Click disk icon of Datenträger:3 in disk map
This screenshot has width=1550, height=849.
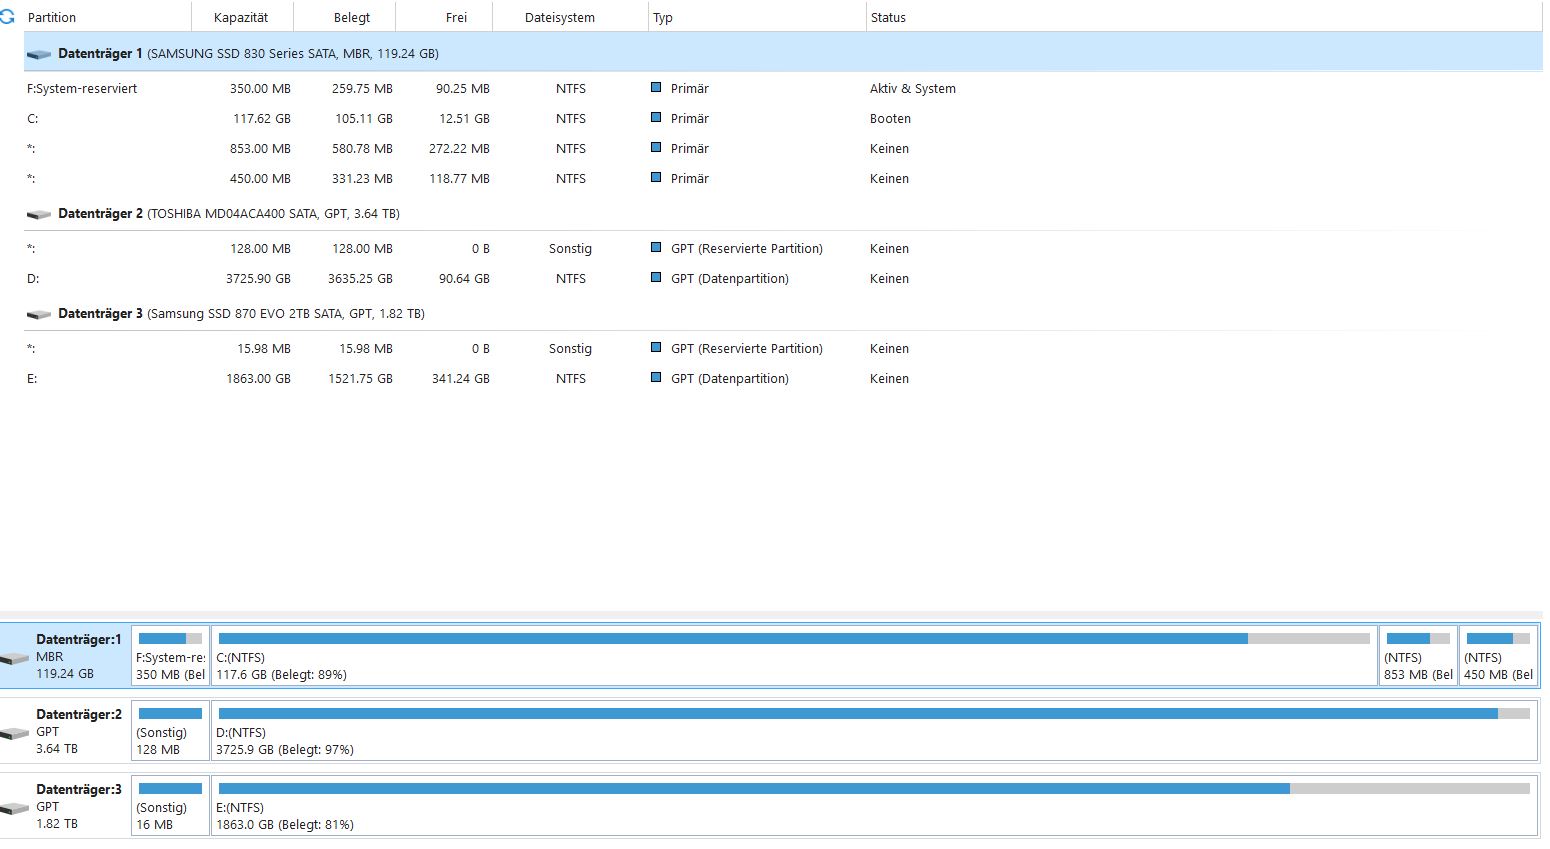pyautogui.click(x=15, y=808)
